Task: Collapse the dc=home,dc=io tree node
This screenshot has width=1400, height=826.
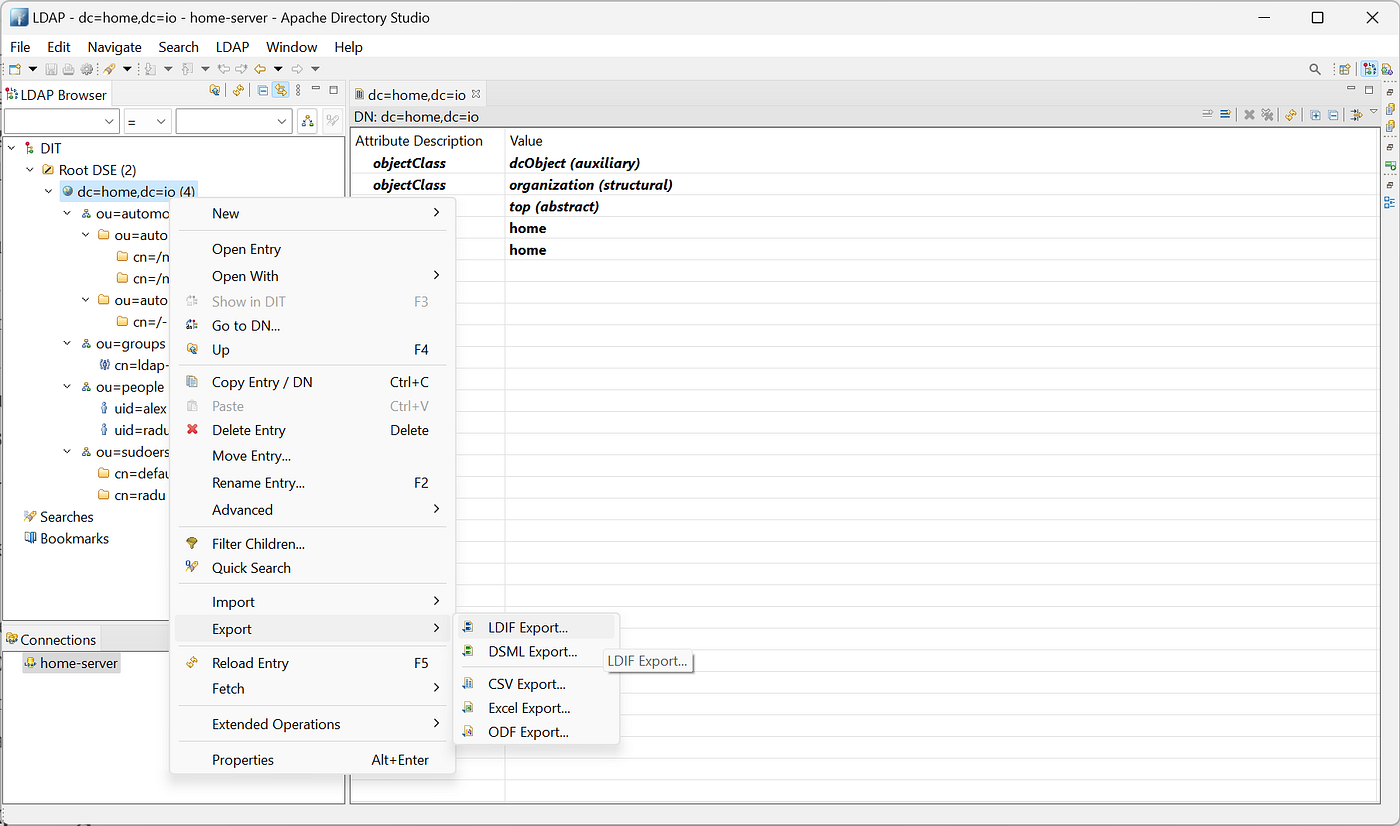Action: pyautogui.click(x=48, y=192)
